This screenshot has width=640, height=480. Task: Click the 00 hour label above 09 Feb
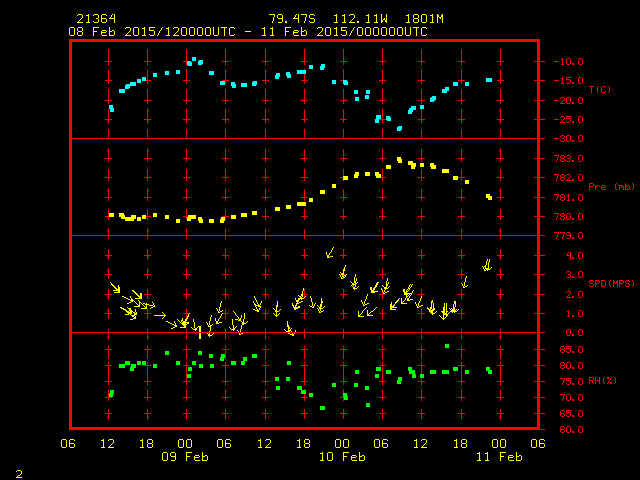(x=185, y=444)
